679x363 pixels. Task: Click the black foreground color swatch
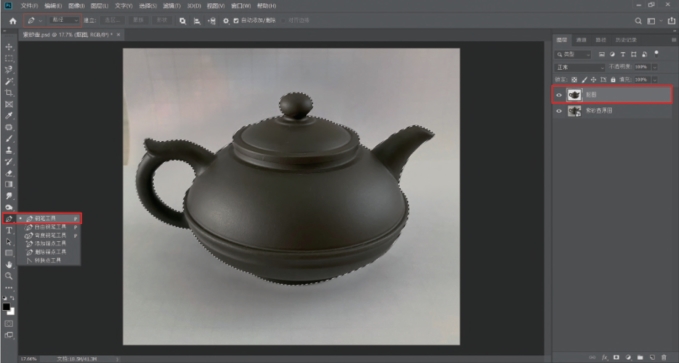pos(6,307)
